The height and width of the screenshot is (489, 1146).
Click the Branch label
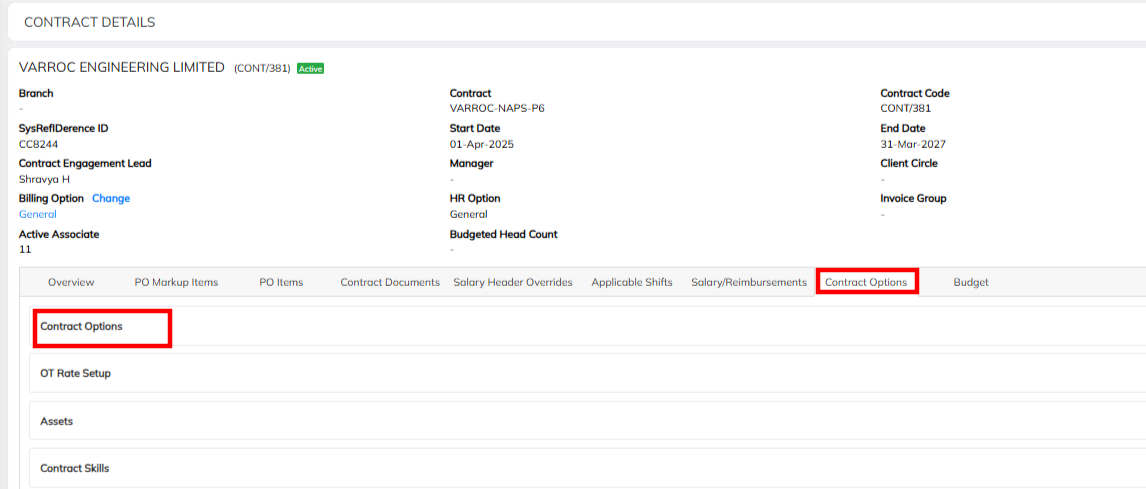pos(36,93)
